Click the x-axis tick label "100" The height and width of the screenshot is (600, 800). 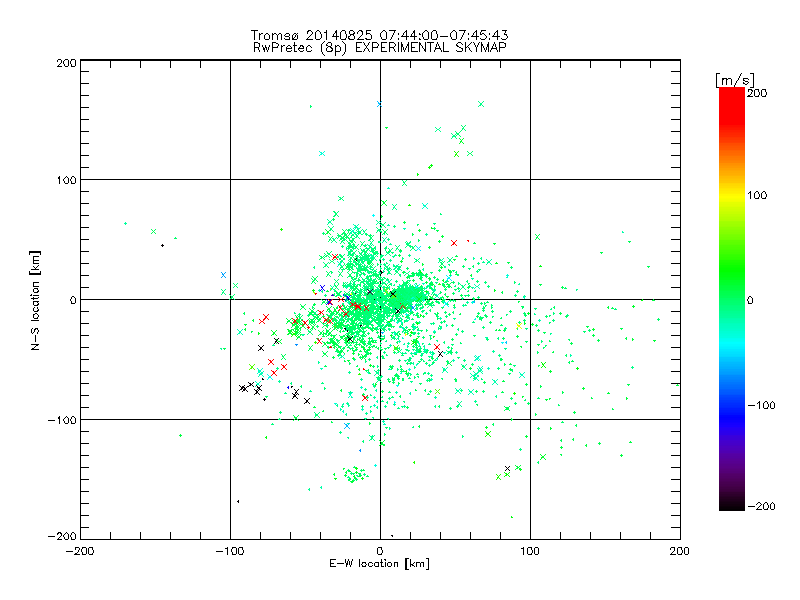(530, 552)
